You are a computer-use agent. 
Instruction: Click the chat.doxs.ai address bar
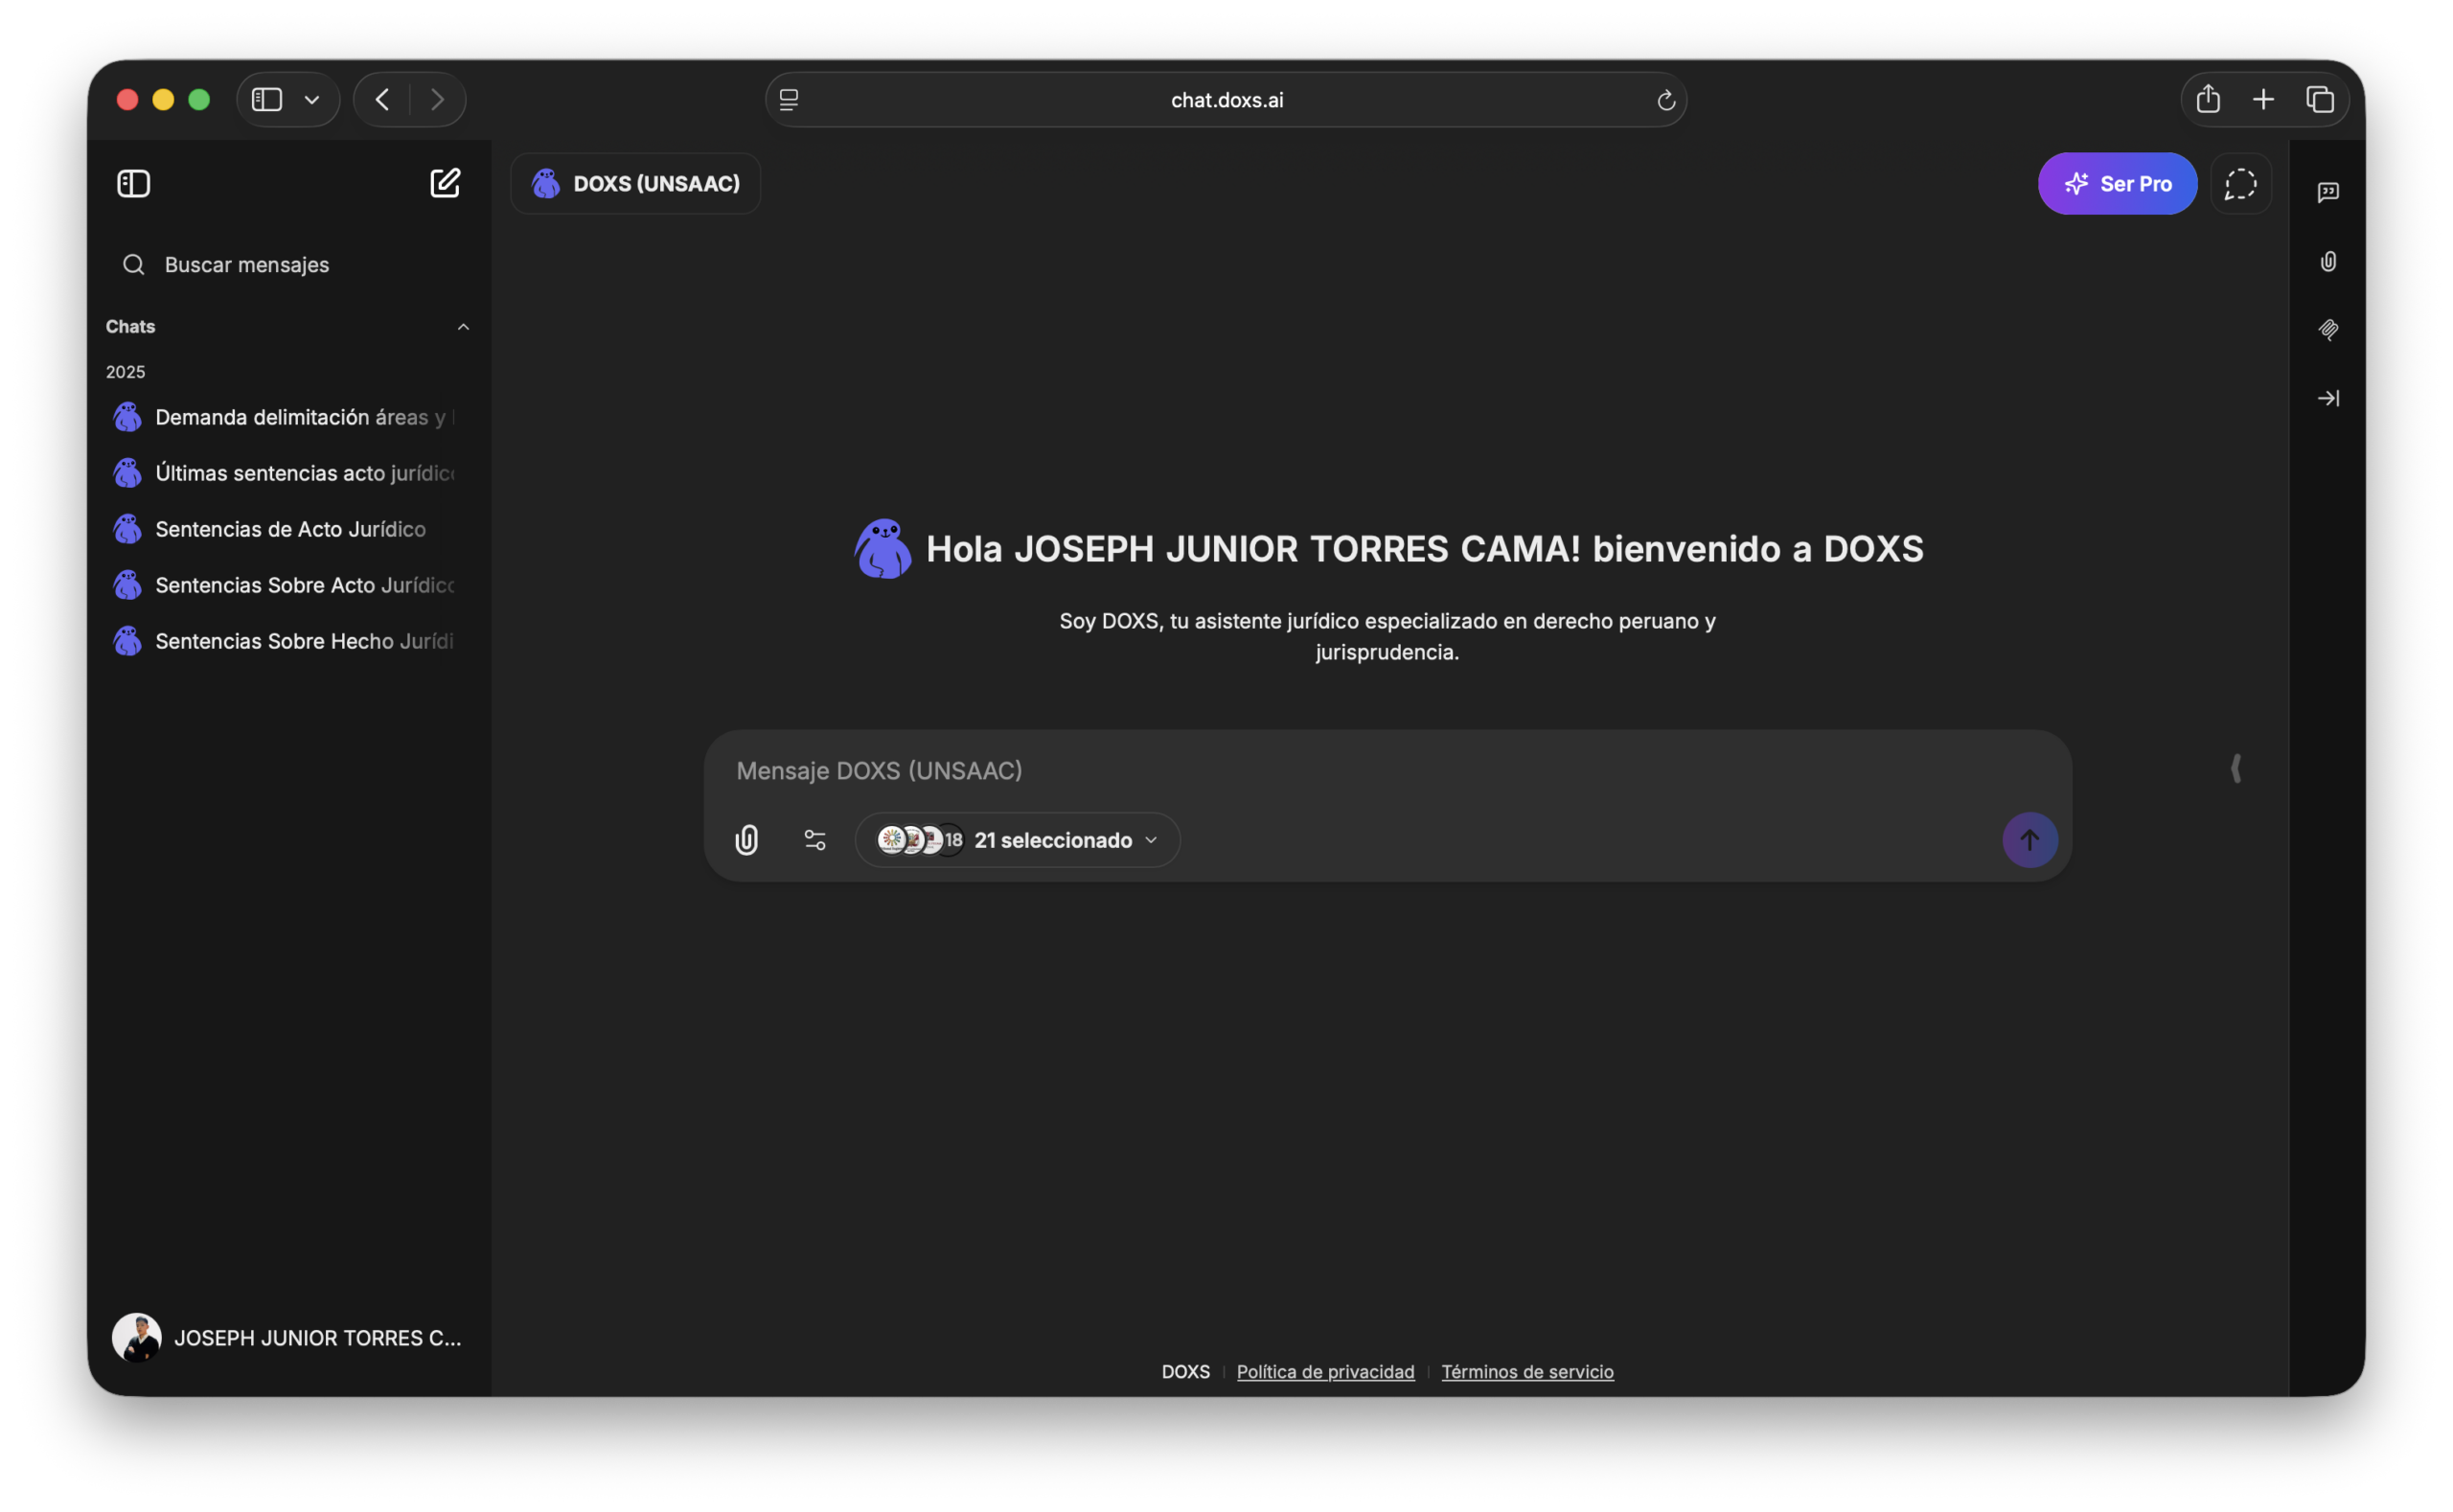tap(1226, 99)
